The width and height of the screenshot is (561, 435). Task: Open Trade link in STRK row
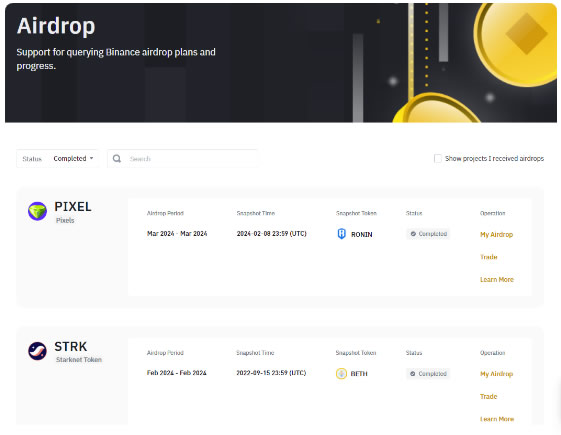[x=489, y=396]
